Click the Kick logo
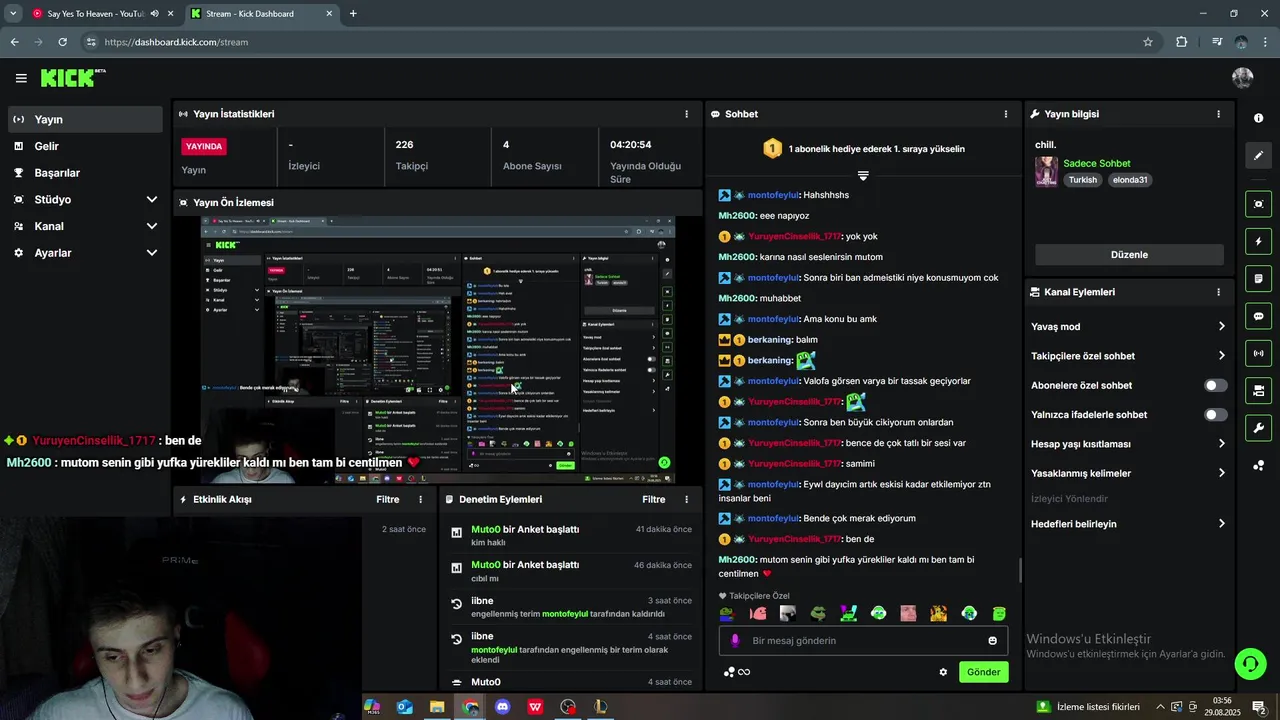The image size is (1280, 720). click(x=73, y=78)
